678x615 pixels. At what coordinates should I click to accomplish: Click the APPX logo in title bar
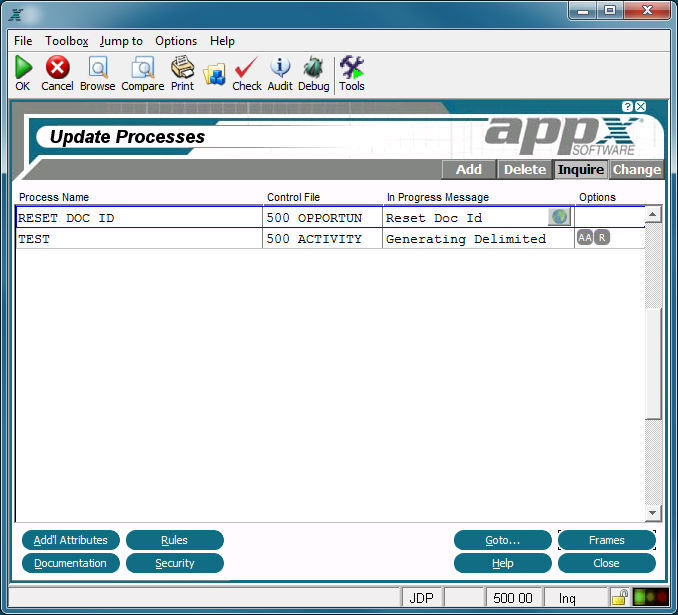click(x=16, y=14)
